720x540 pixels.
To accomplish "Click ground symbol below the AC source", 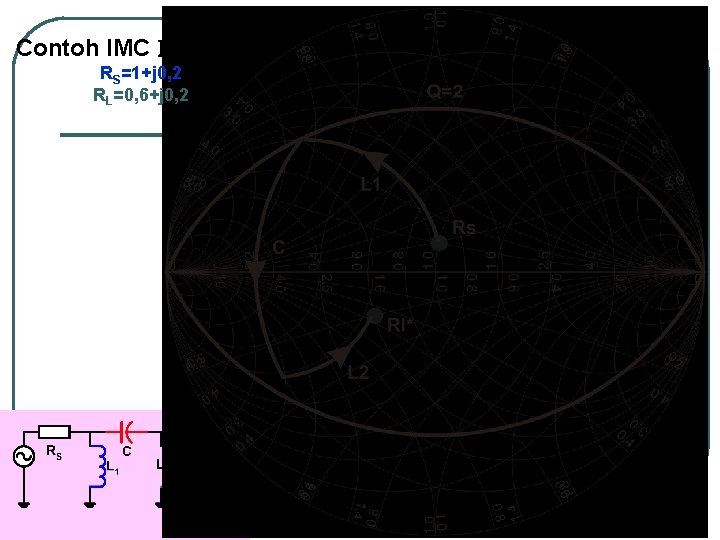I will pos(24,505).
